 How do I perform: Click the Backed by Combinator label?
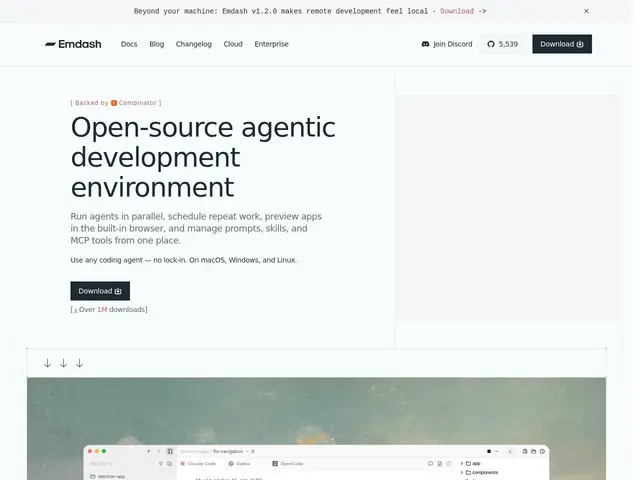(x=116, y=103)
